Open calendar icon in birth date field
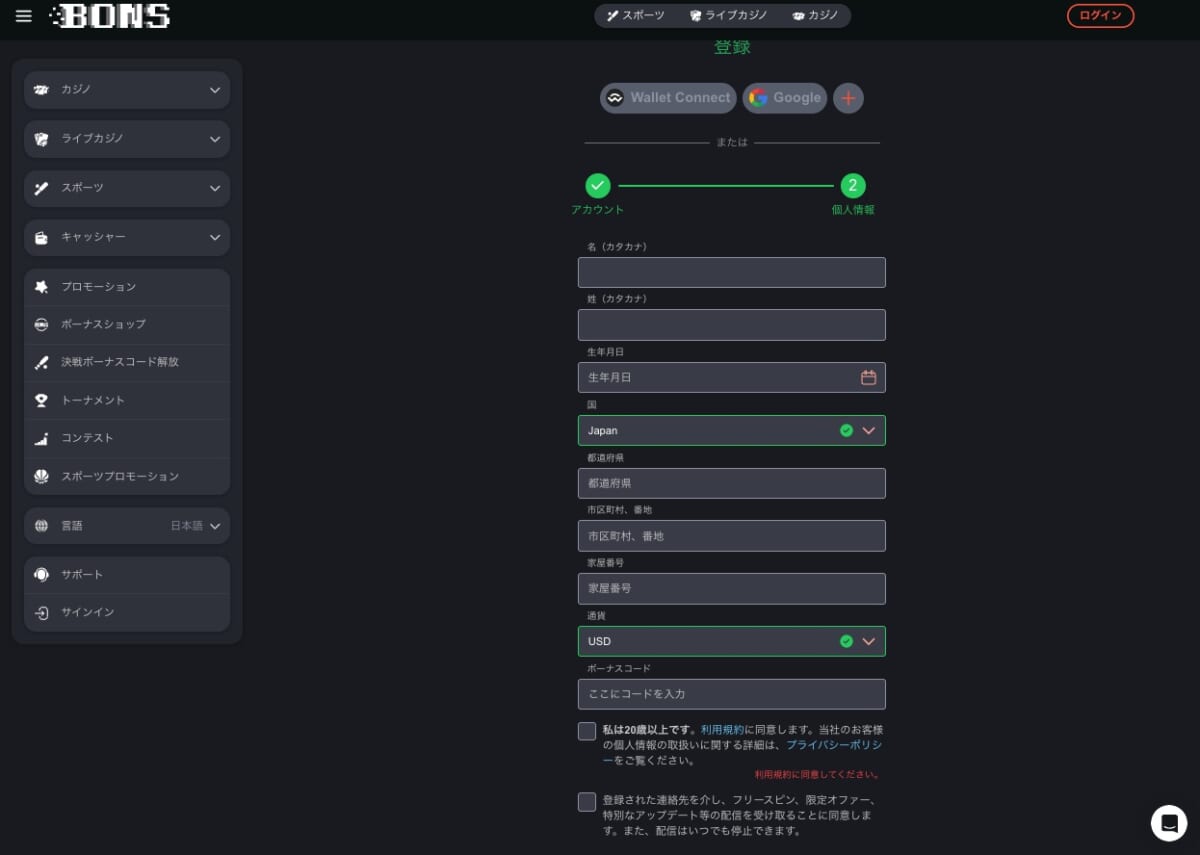The height and width of the screenshot is (855, 1200). pyautogui.click(x=868, y=377)
